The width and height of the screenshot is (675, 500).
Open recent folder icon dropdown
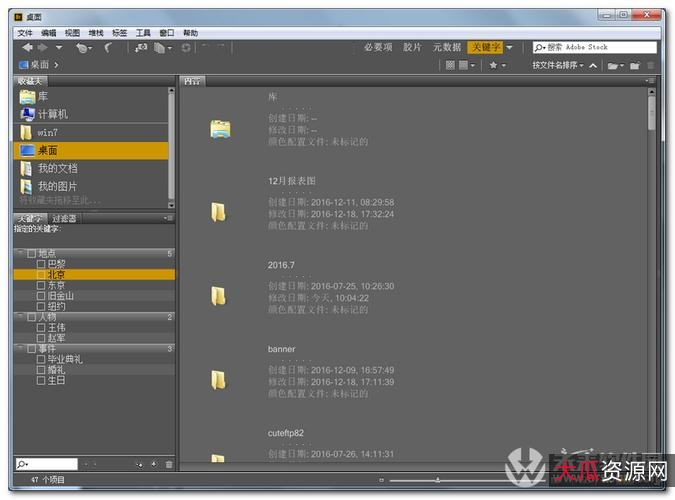click(615, 65)
